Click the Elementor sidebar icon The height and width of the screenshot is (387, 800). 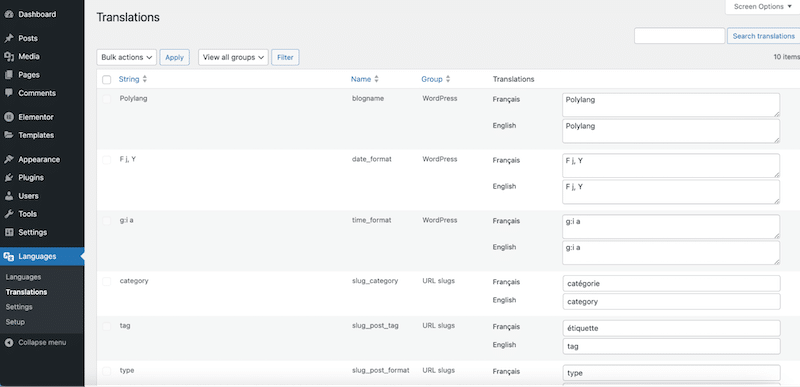point(9,117)
